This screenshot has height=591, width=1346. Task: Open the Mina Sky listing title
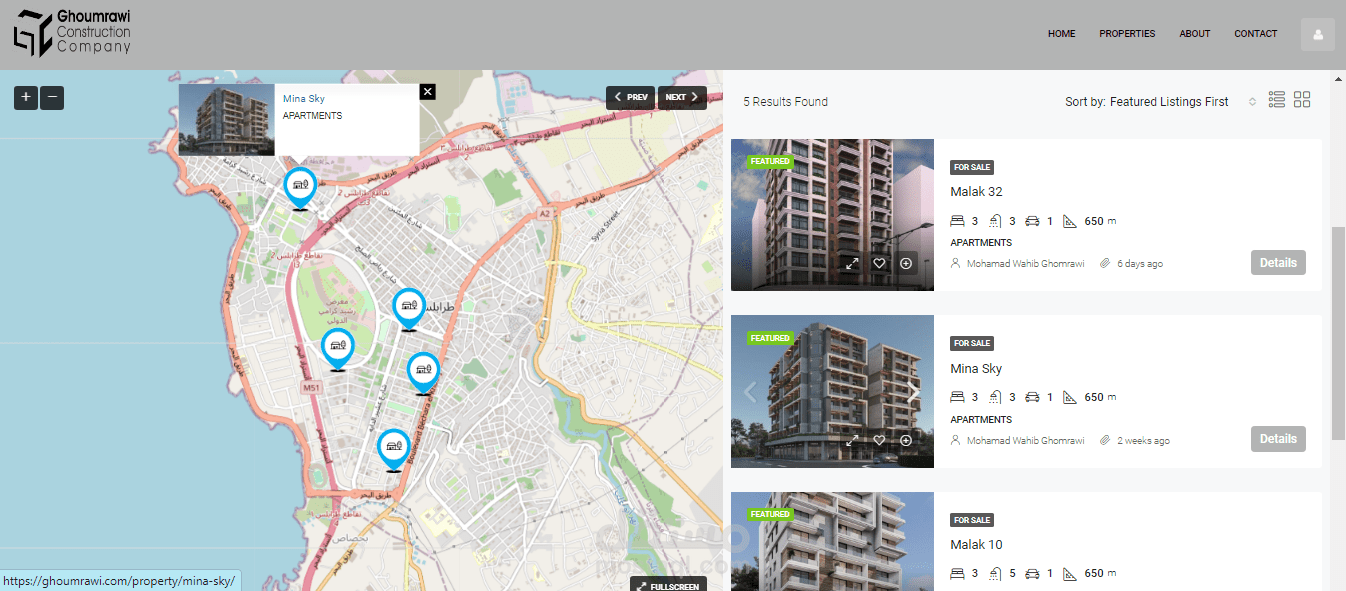(x=976, y=369)
